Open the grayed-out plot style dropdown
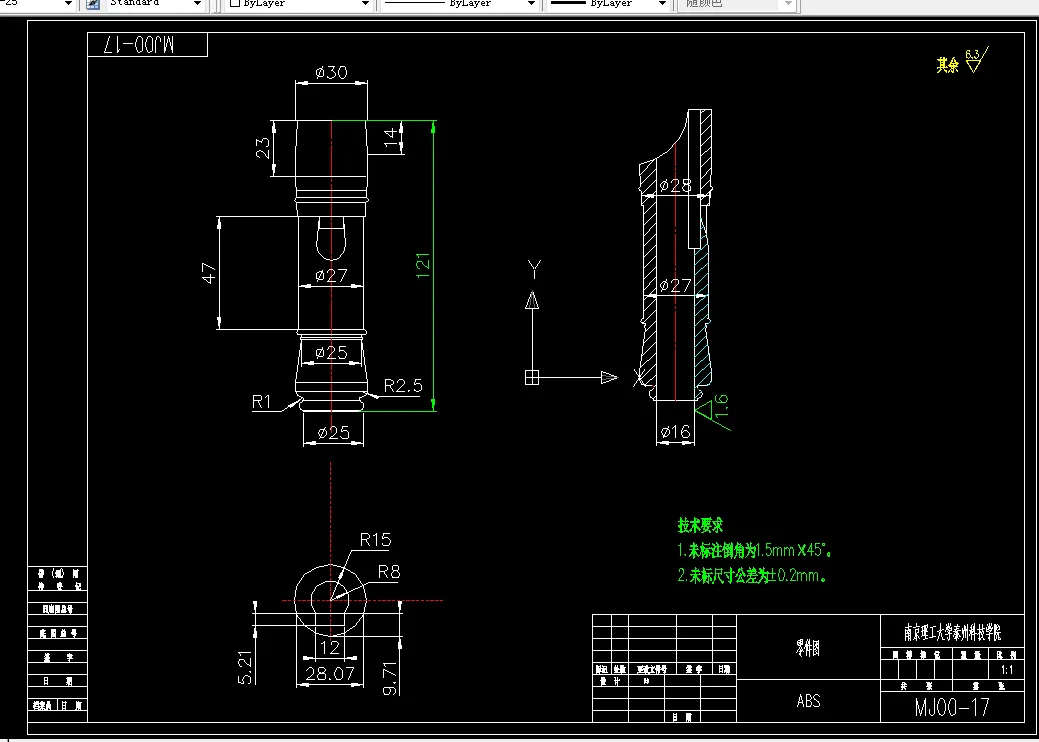This screenshot has height=742, width=1039. 788,4
